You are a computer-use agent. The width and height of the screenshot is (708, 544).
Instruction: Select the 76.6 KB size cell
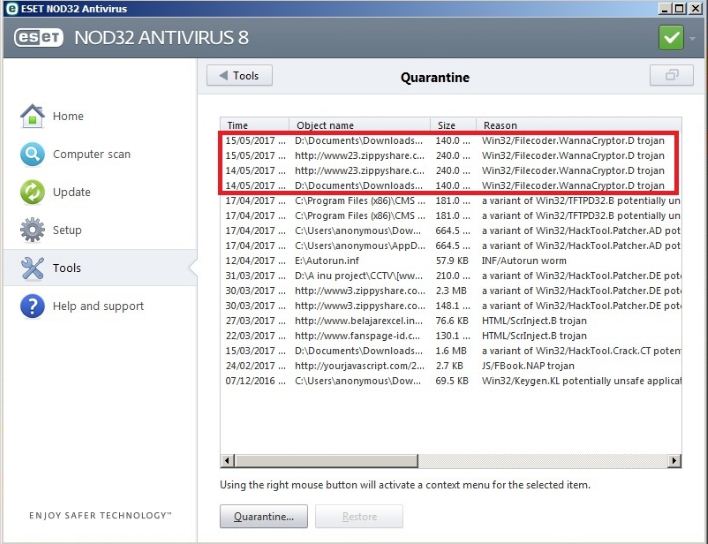452,321
